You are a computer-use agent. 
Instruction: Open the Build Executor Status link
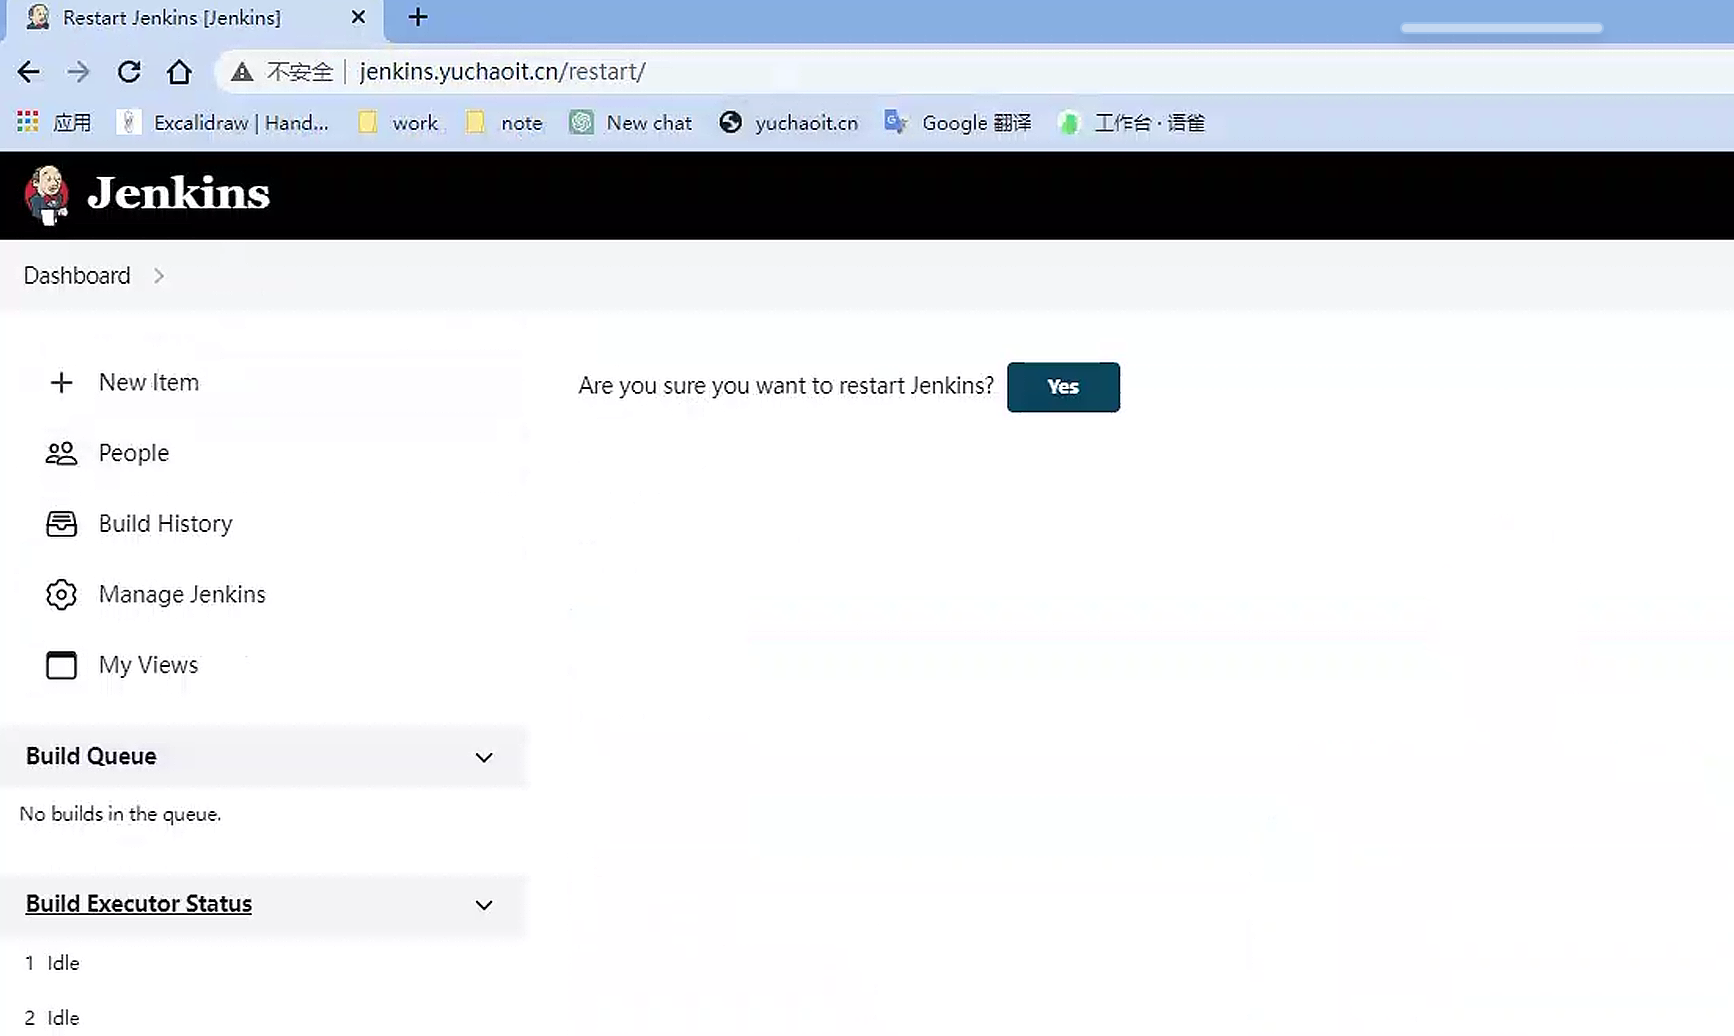point(139,904)
